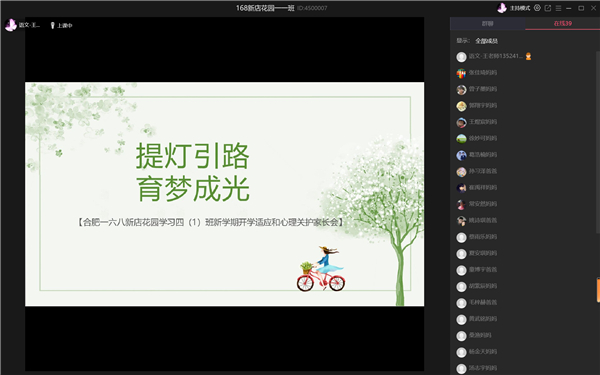Click the presenter avatar above the slide
The width and height of the screenshot is (600, 375).
tap(11, 25)
